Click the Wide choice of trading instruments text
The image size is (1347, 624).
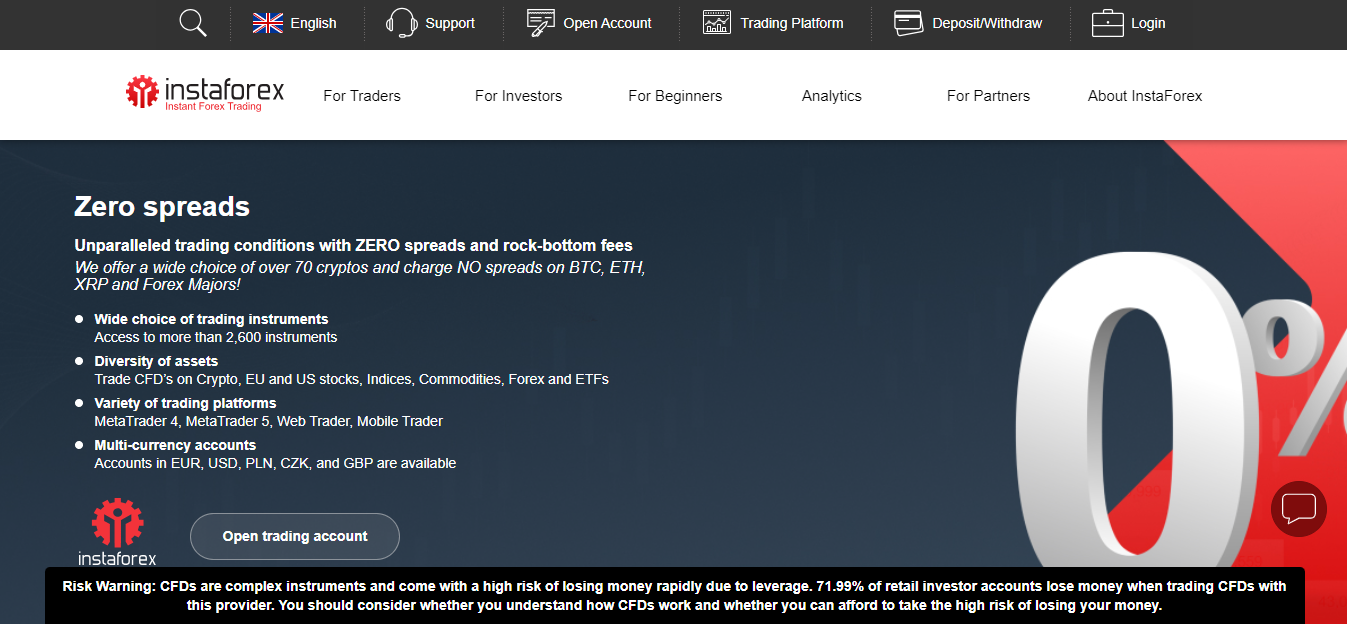pyautogui.click(x=211, y=319)
